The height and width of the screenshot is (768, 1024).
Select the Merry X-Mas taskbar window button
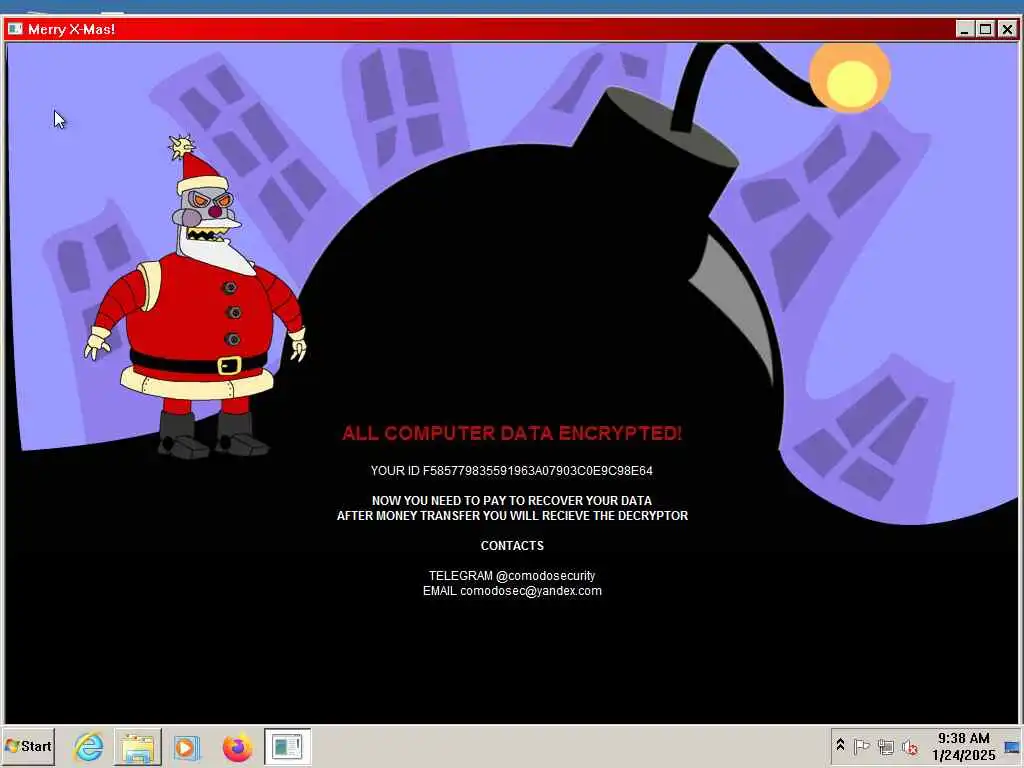[x=287, y=746]
